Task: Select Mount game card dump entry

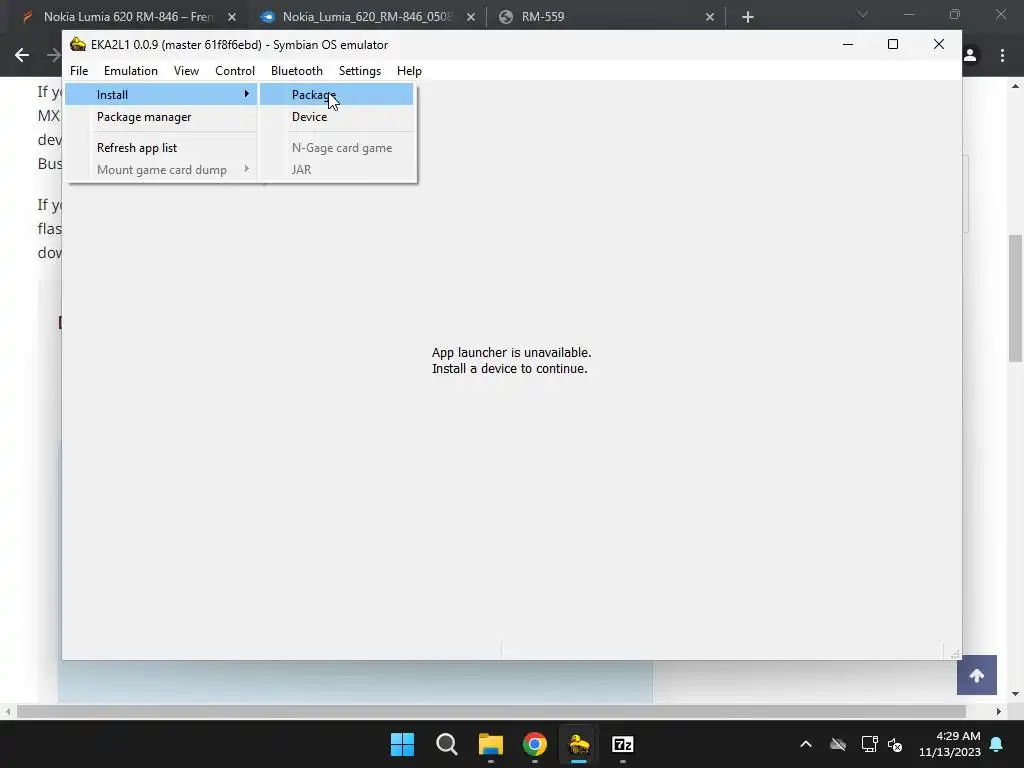Action: pyautogui.click(x=161, y=170)
